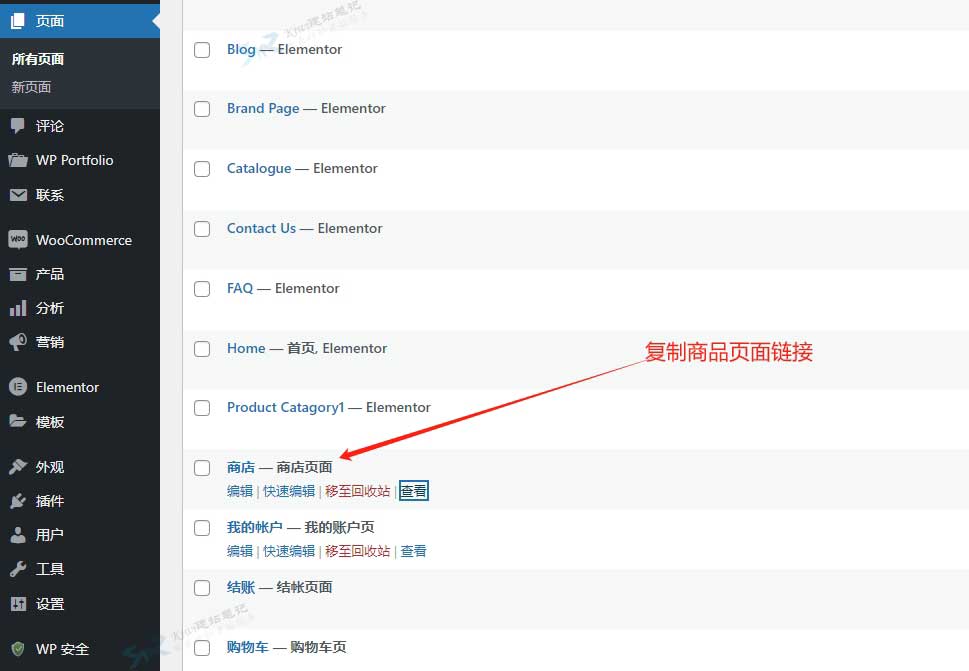Click the Elementor circle logo icon
This screenshot has height=671, width=969.
click(x=18, y=387)
